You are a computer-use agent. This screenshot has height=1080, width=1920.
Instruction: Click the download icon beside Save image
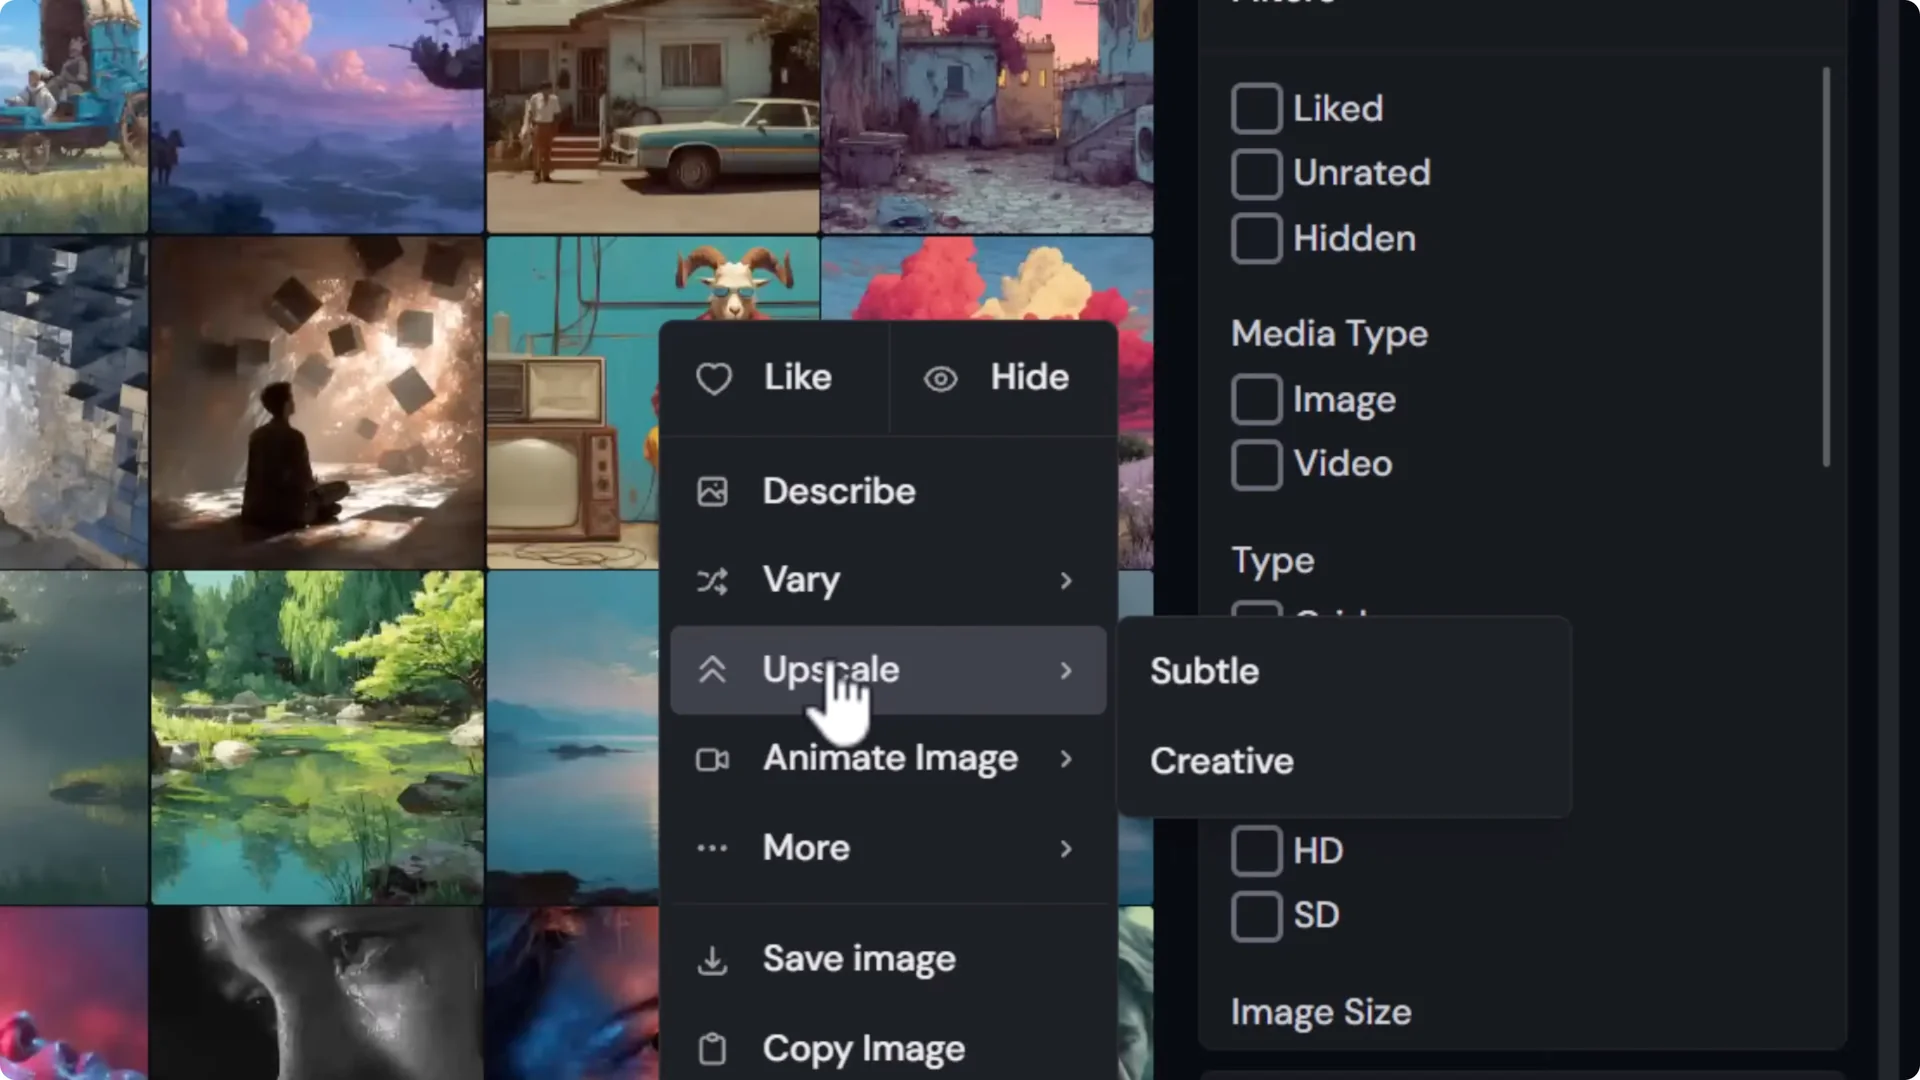click(711, 958)
